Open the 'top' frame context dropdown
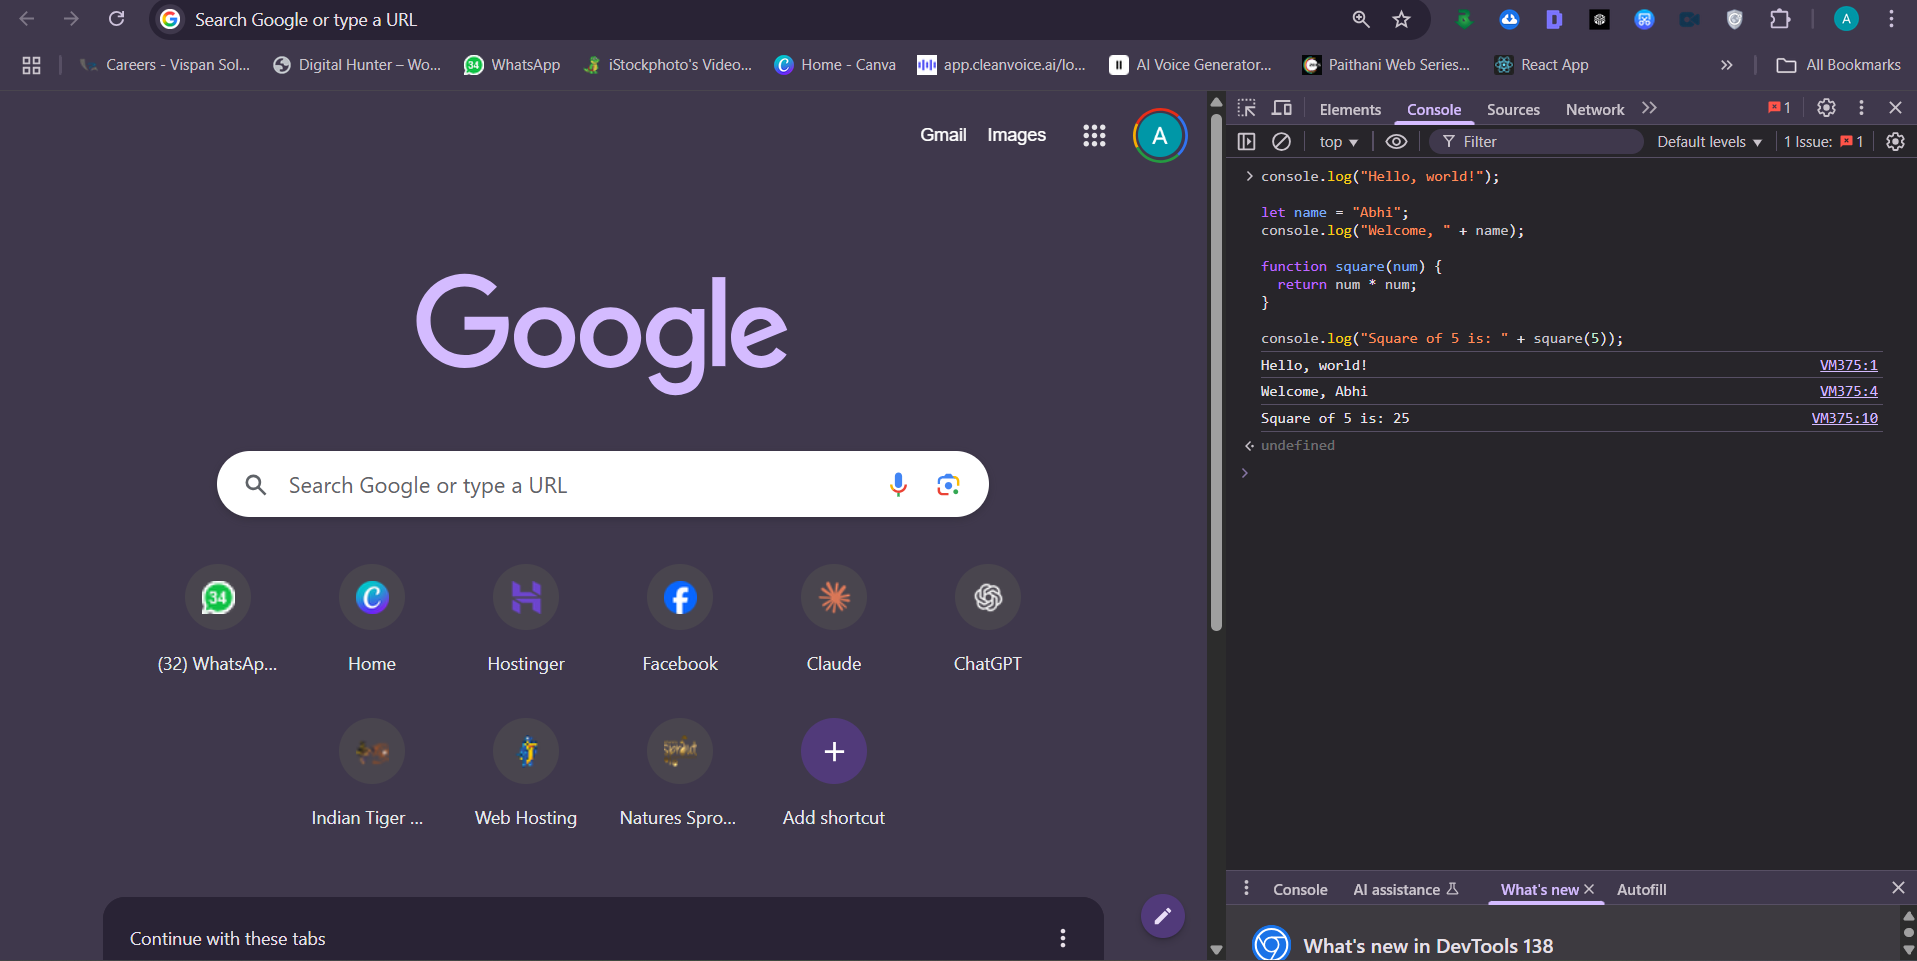 (1338, 141)
